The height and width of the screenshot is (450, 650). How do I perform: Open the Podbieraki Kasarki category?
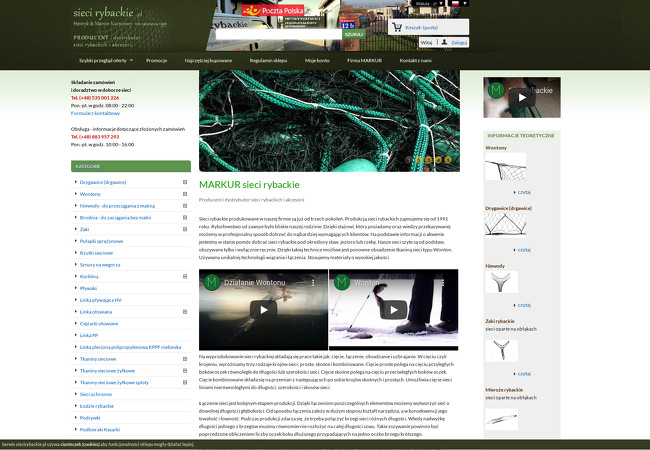click(x=100, y=430)
